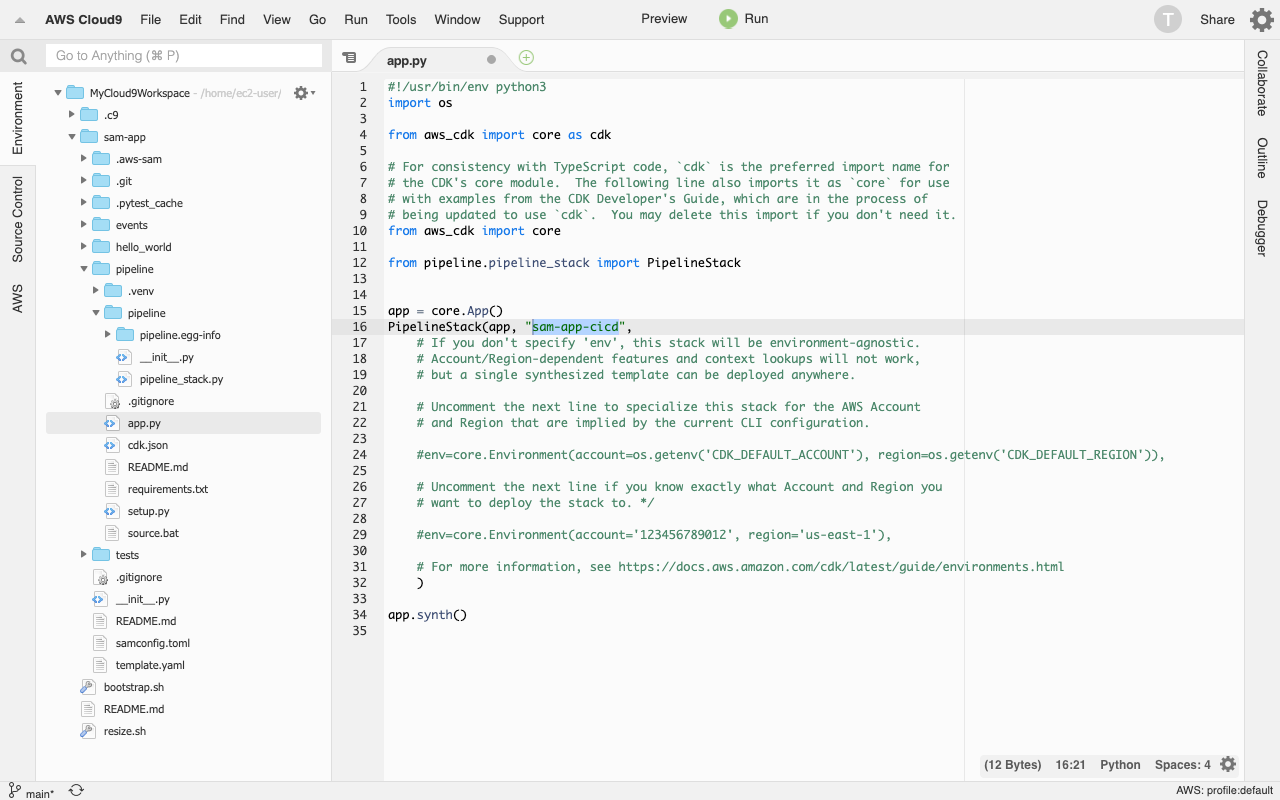Collapse the top menu bar arrow
Viewport: 1280px width, 800px height.
(x=20, y=20)
